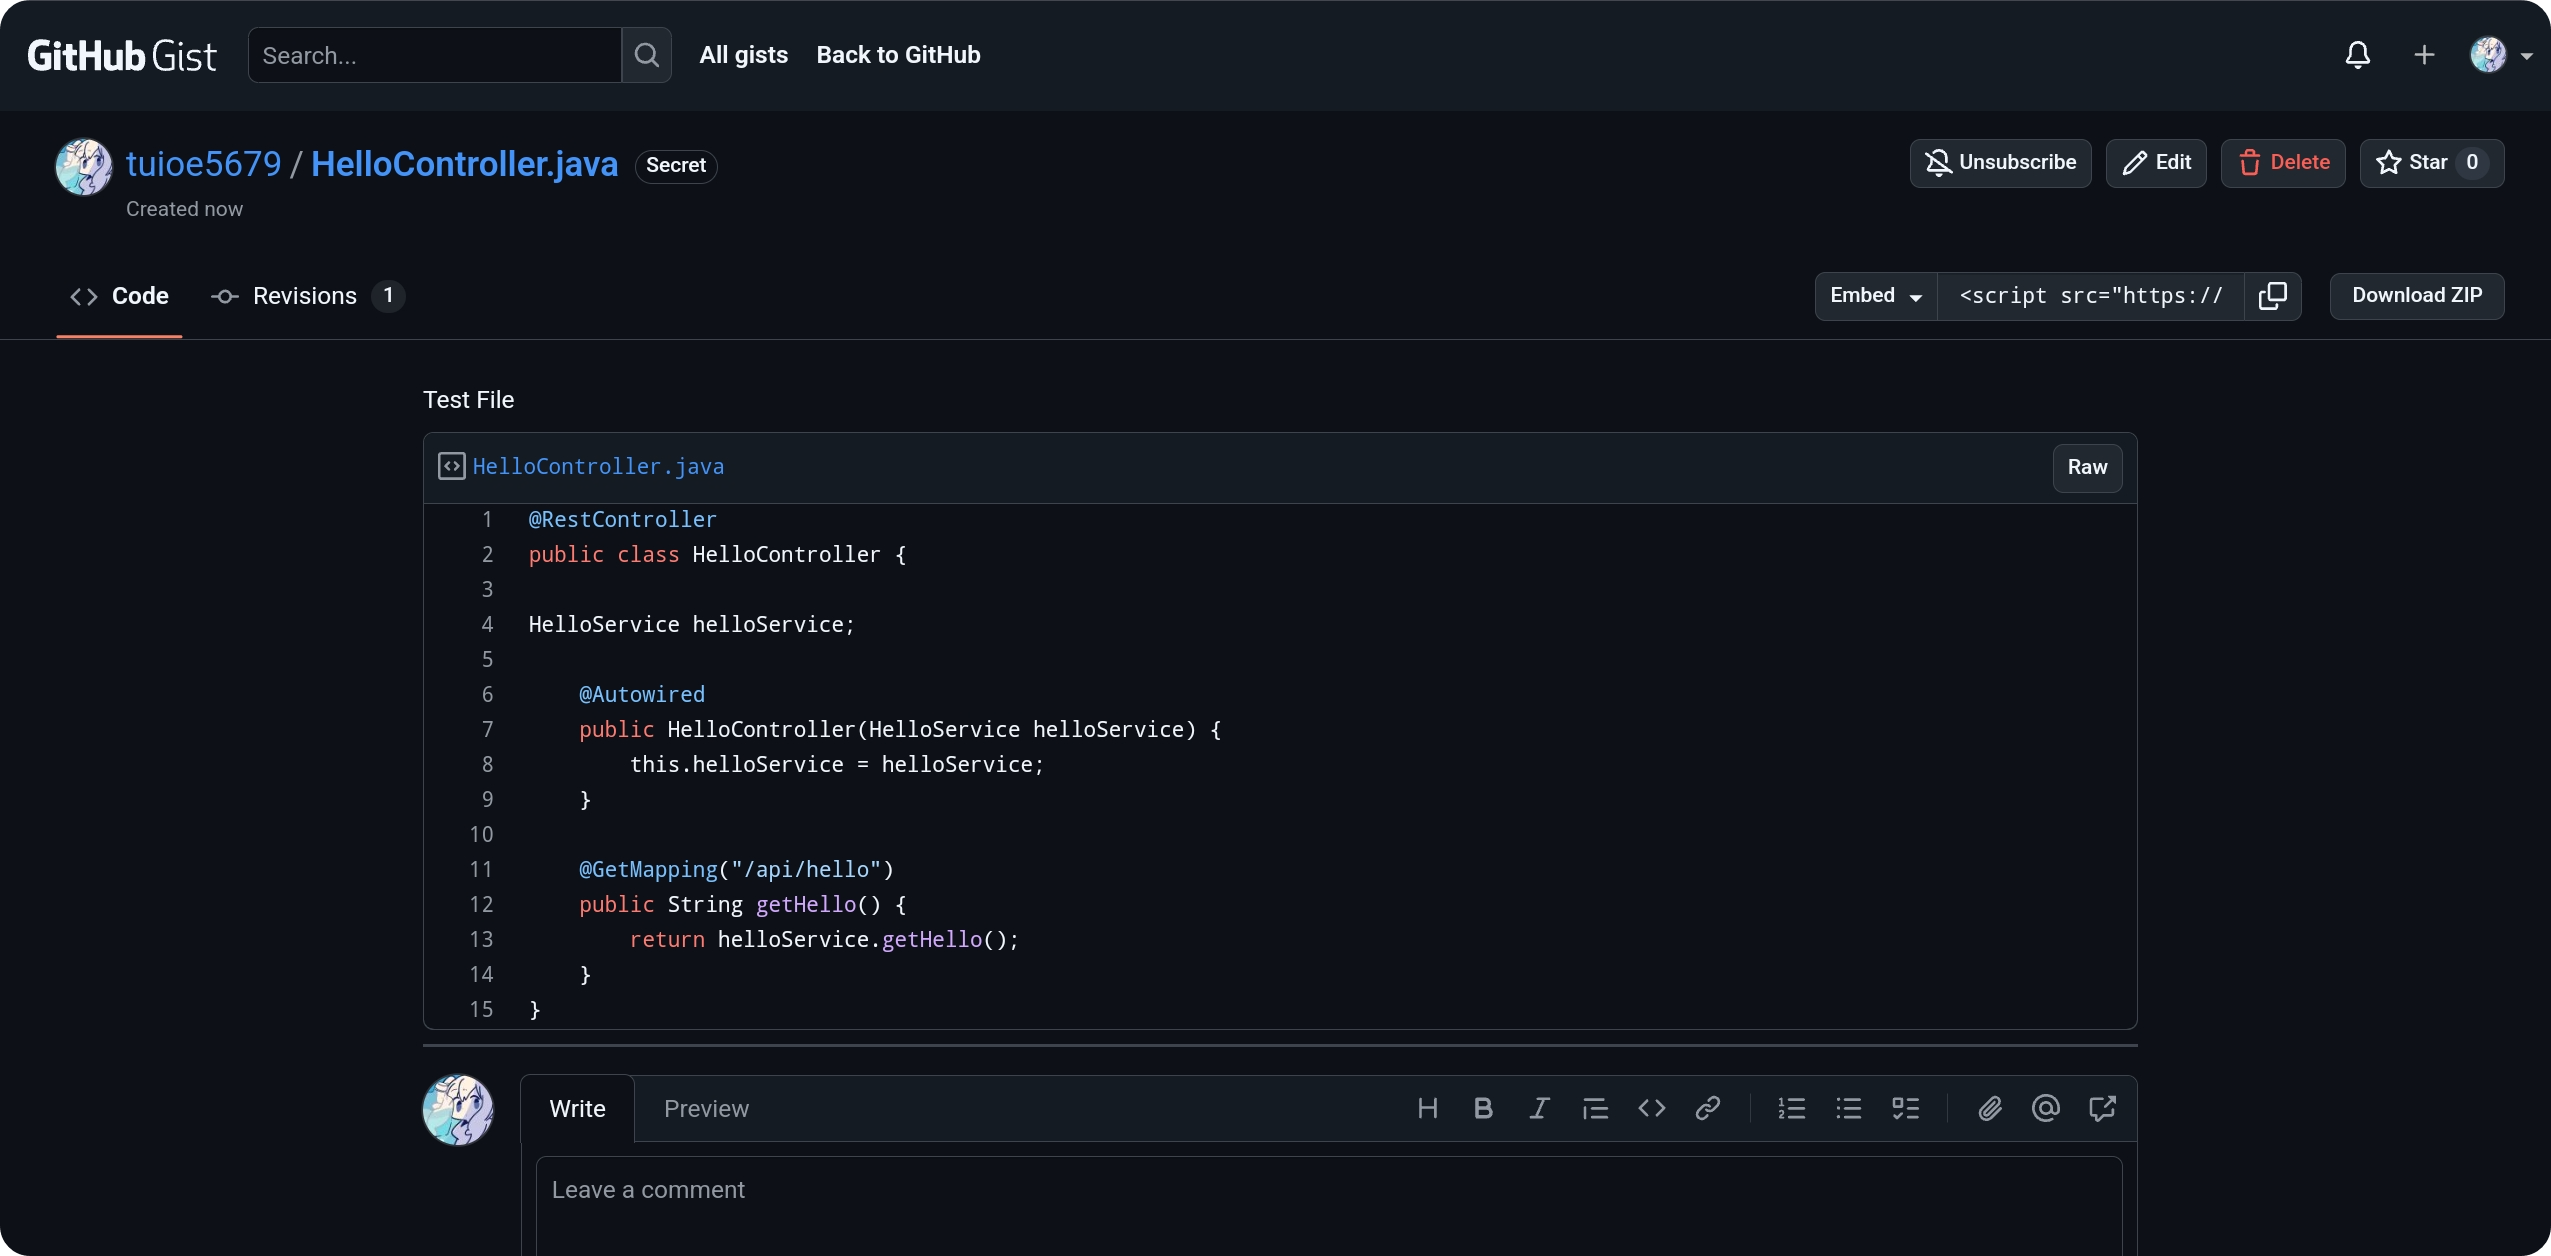Unsubscribe from gist notifications
Viewport: 2551px width, 1256px height.
point(2000,163)
